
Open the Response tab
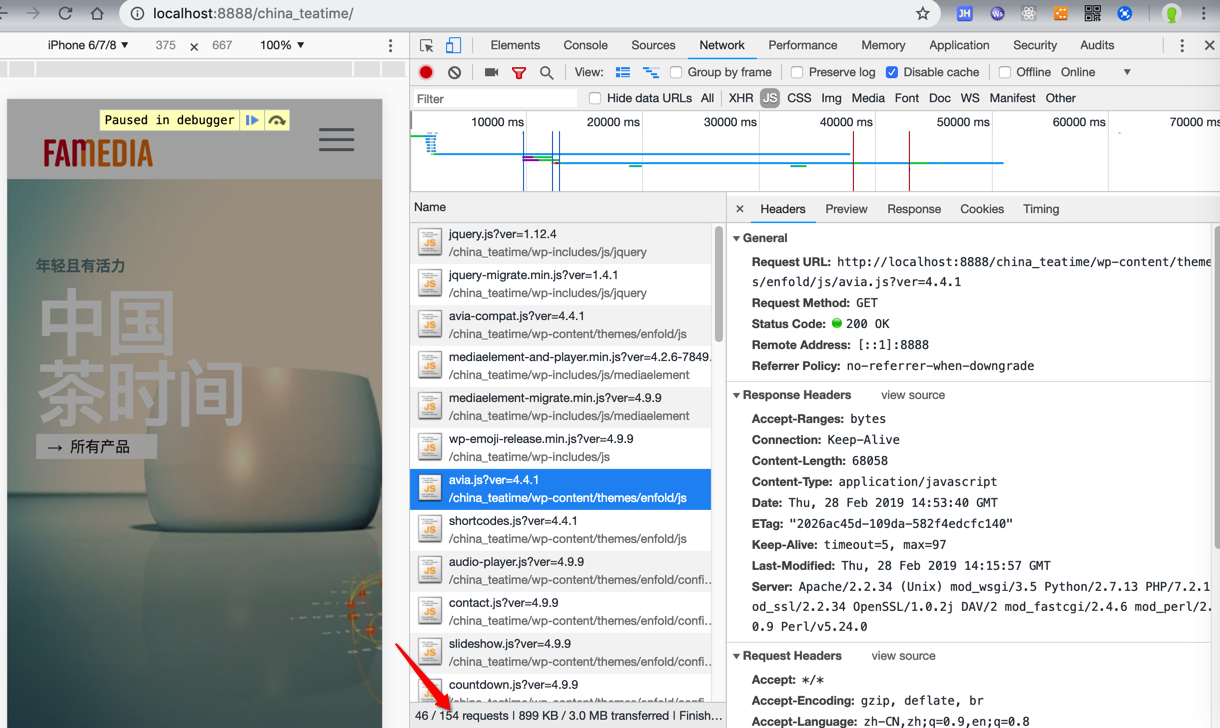click(914, 209)
